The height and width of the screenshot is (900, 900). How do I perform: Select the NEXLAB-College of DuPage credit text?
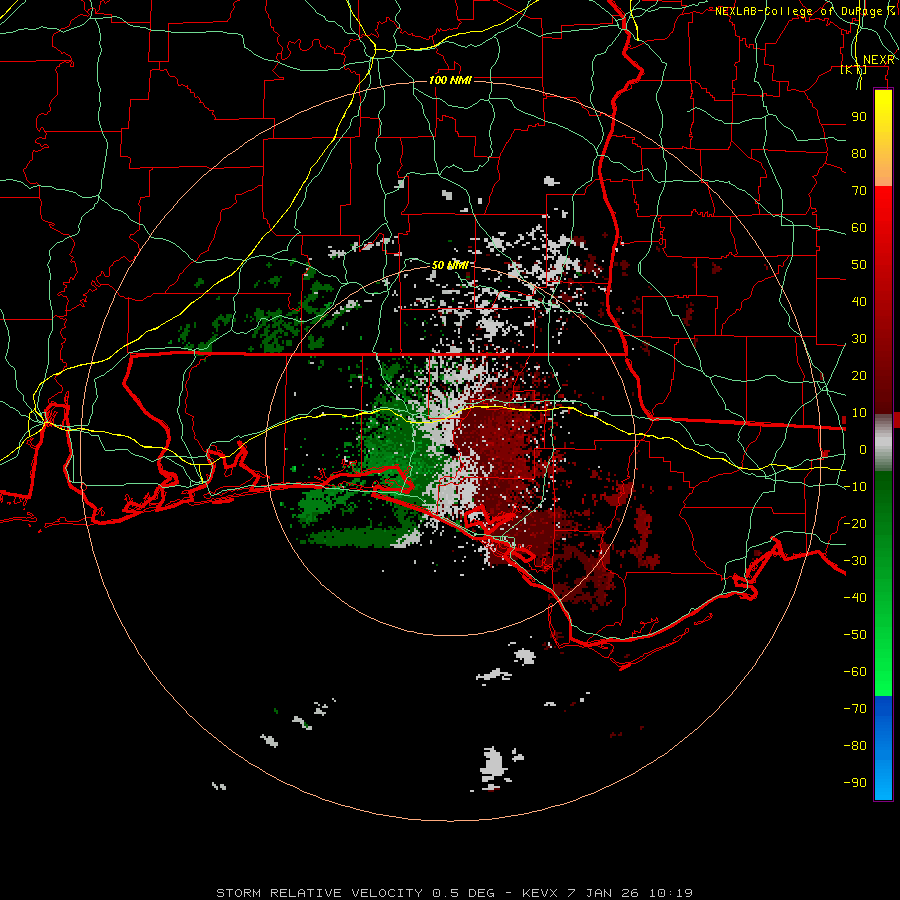805,11
